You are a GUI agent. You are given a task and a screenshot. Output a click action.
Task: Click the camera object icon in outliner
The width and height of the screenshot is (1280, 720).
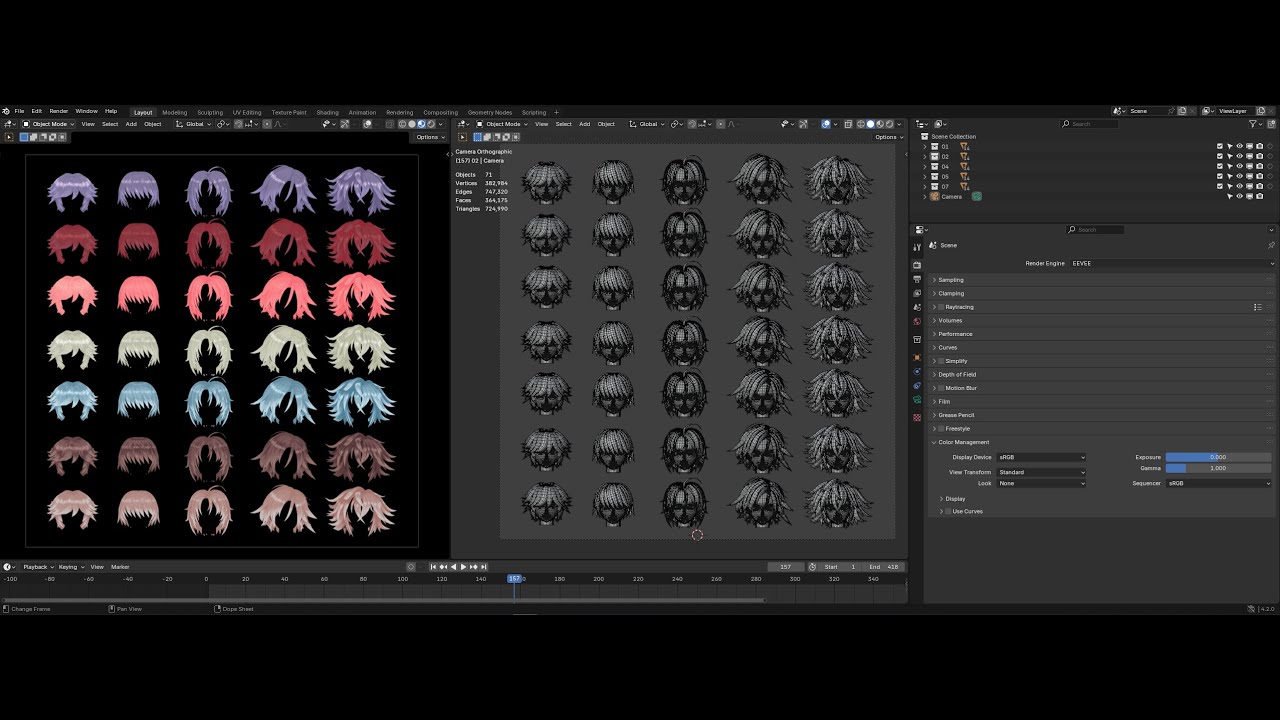pos(935,196)
